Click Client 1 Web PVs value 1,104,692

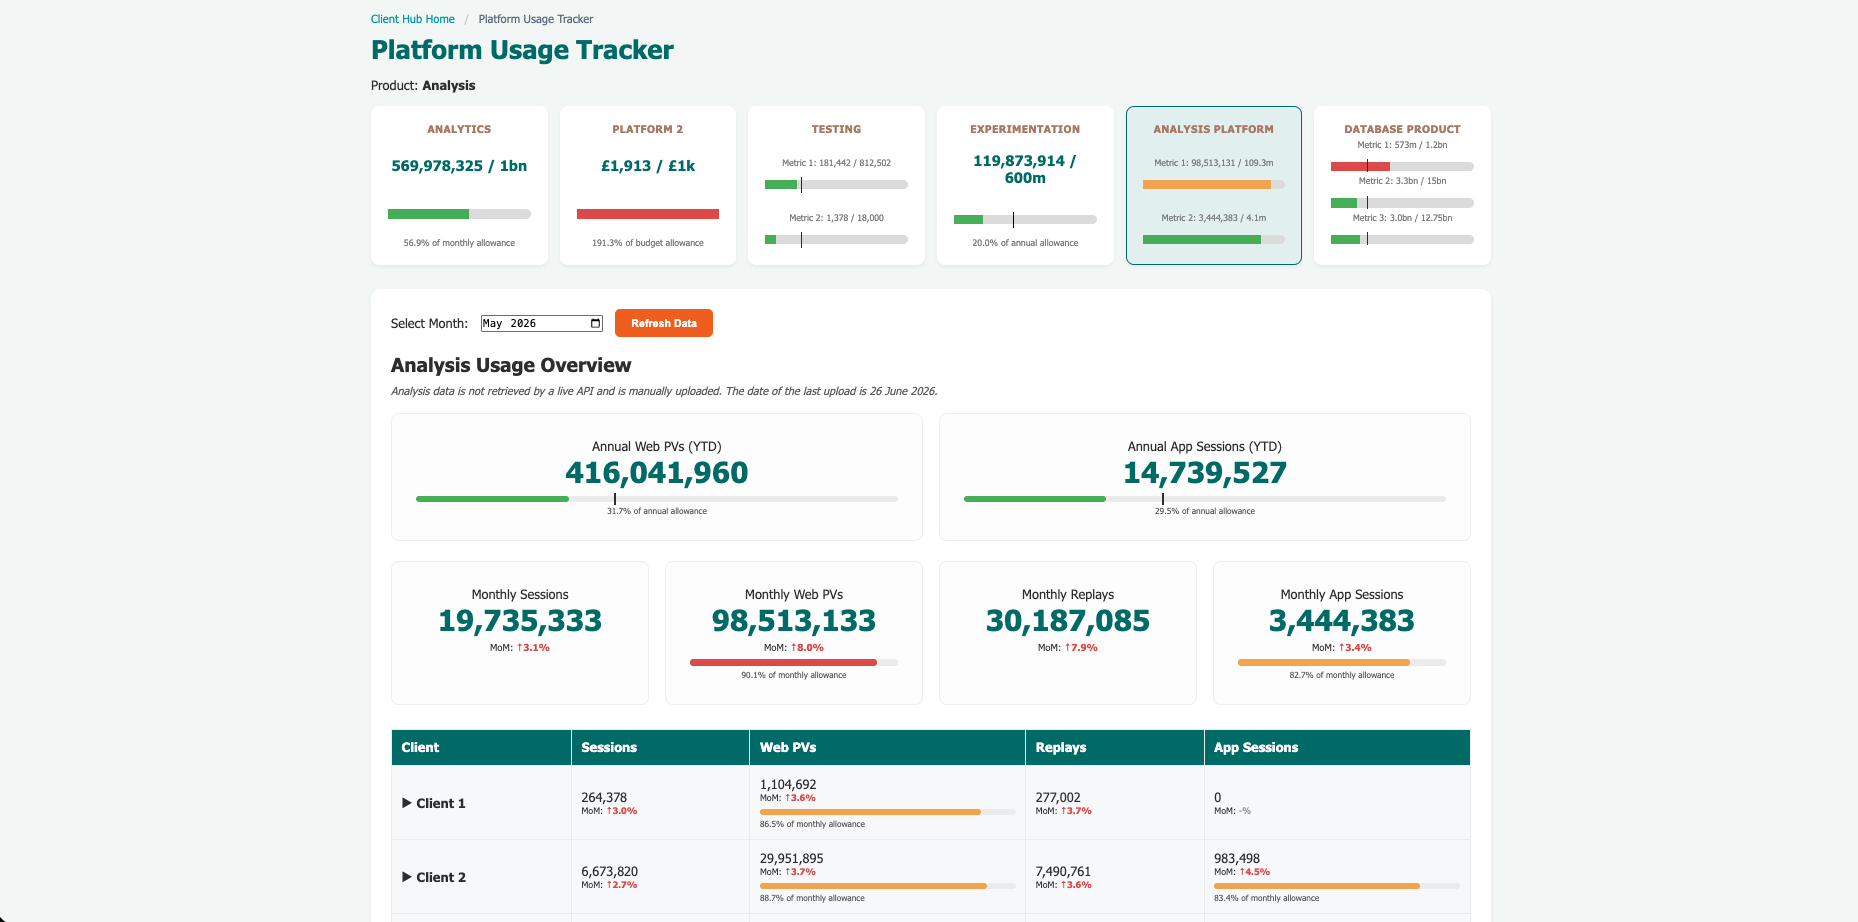(788, 784)
